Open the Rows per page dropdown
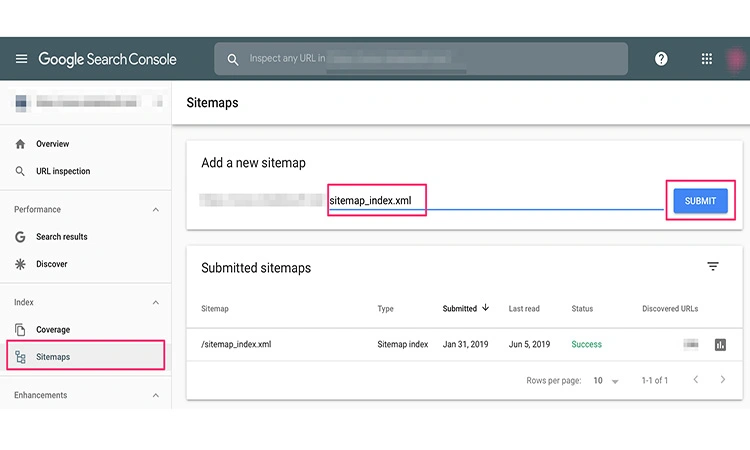 606,381
